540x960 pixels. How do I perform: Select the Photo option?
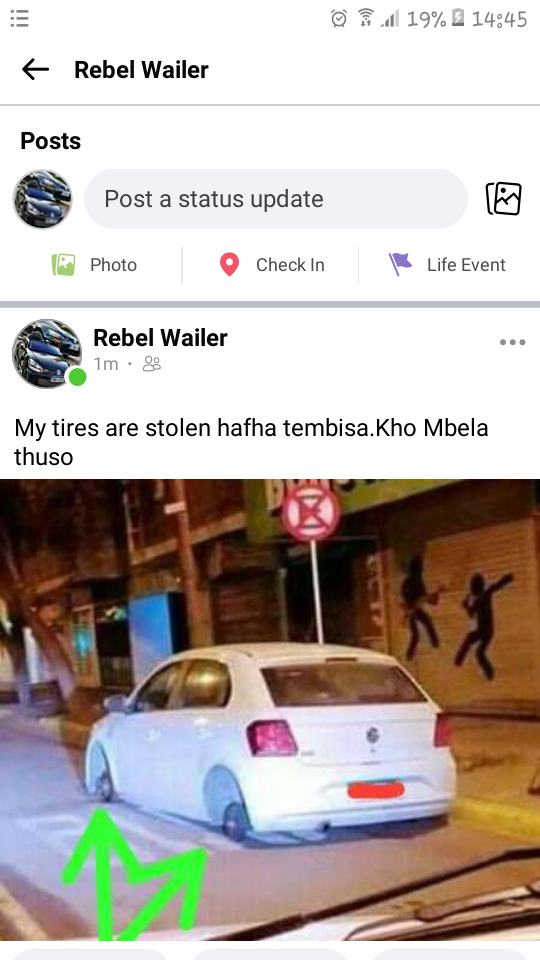coord(94,265)
